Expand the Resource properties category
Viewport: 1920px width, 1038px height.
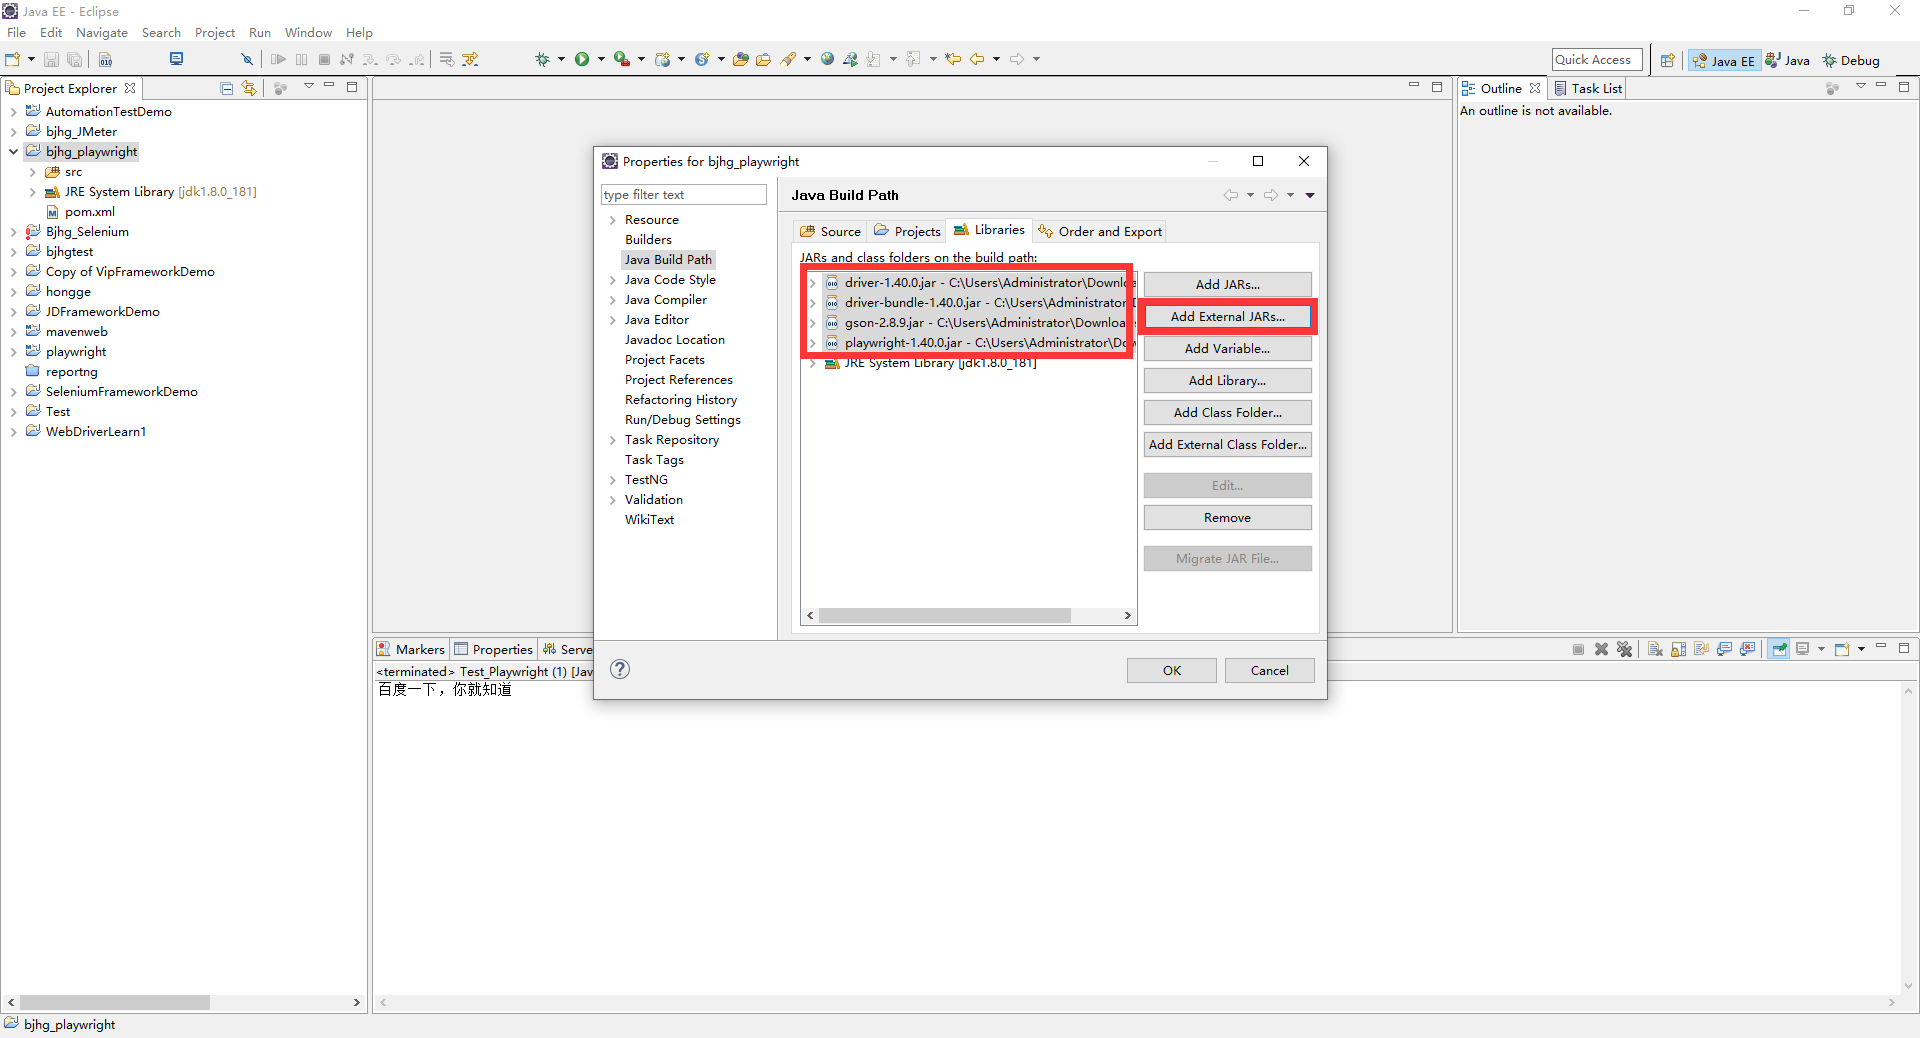[612, 220]
